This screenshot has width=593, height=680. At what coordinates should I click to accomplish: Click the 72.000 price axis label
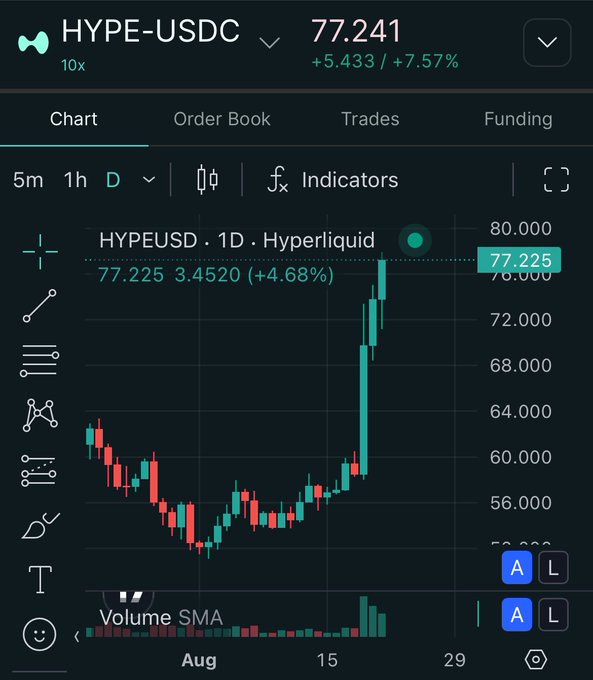[x=521, y=320]
